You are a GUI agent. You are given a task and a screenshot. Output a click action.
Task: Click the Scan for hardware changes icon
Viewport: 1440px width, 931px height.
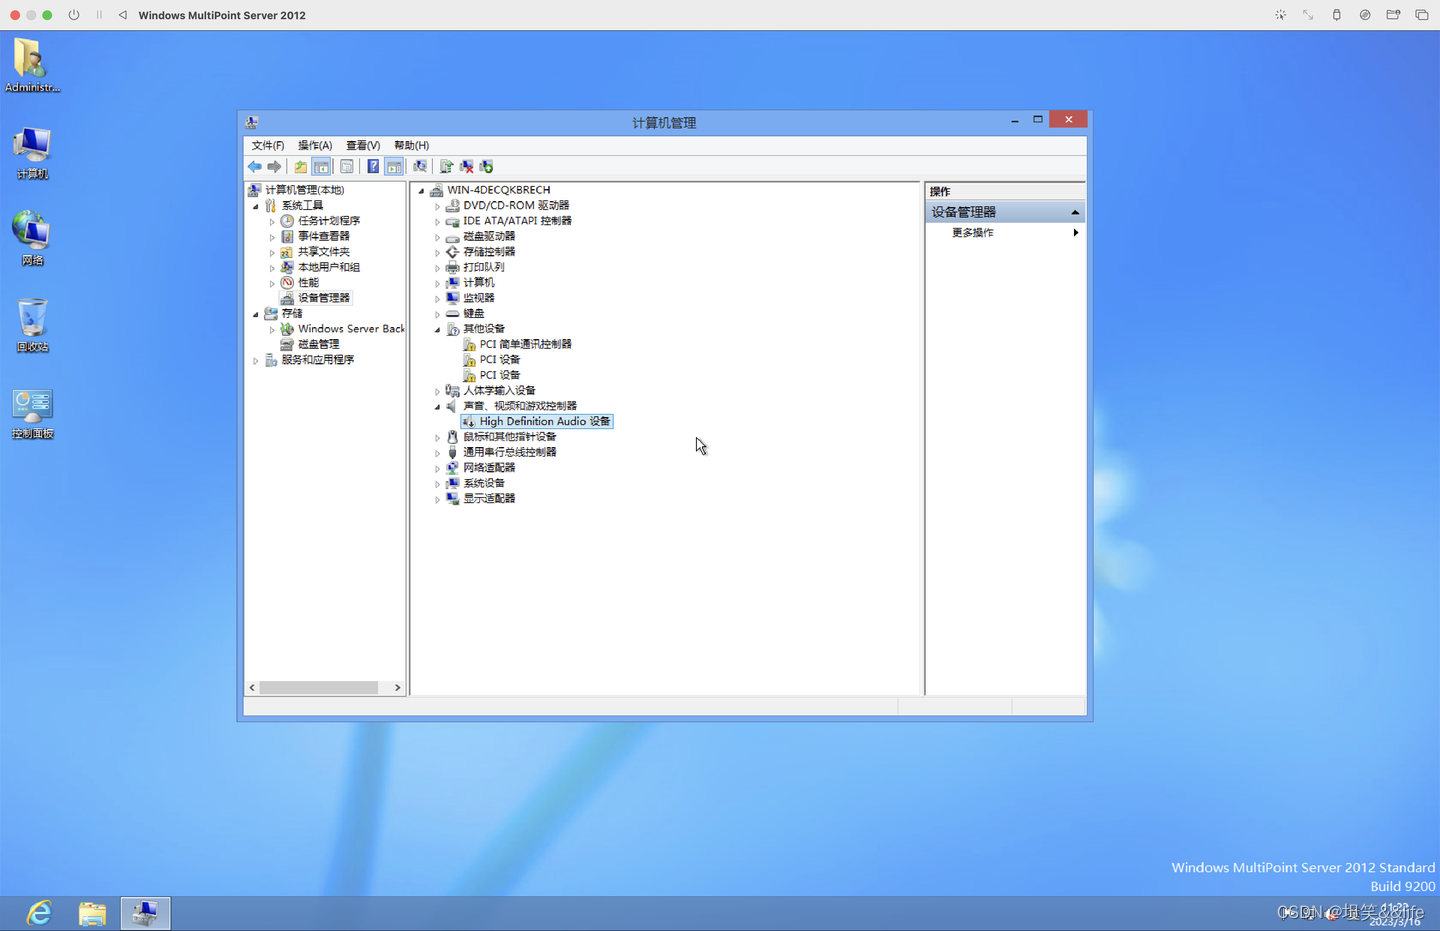420,167
